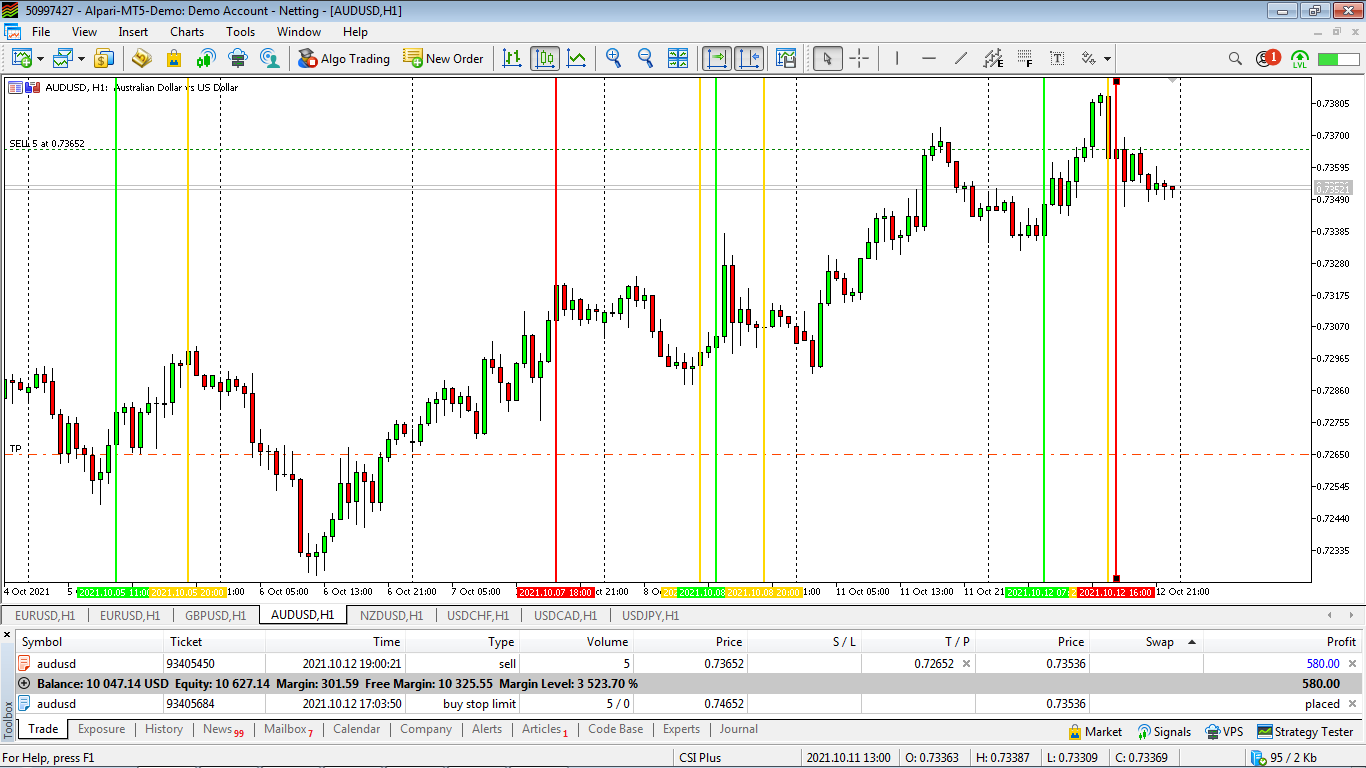
Task: Select the horizontal line tool
Action: tap(929, 58)
